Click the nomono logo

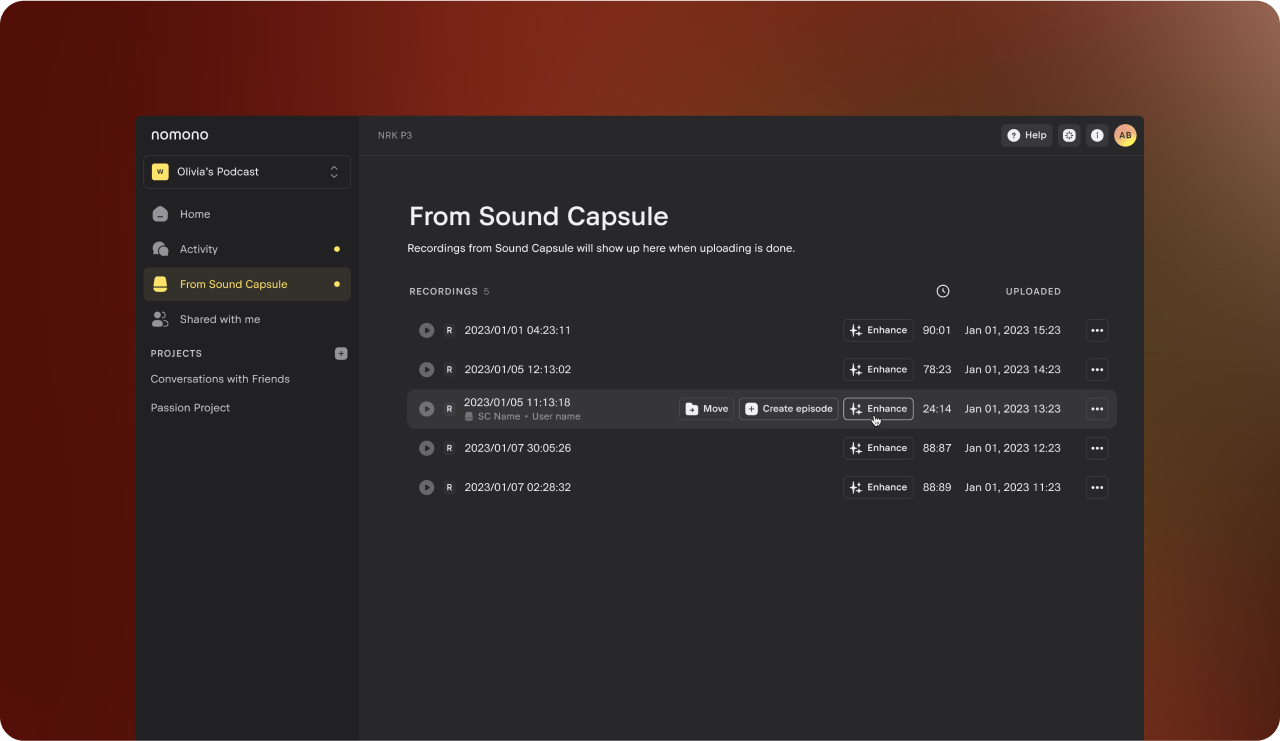(180, 135)
